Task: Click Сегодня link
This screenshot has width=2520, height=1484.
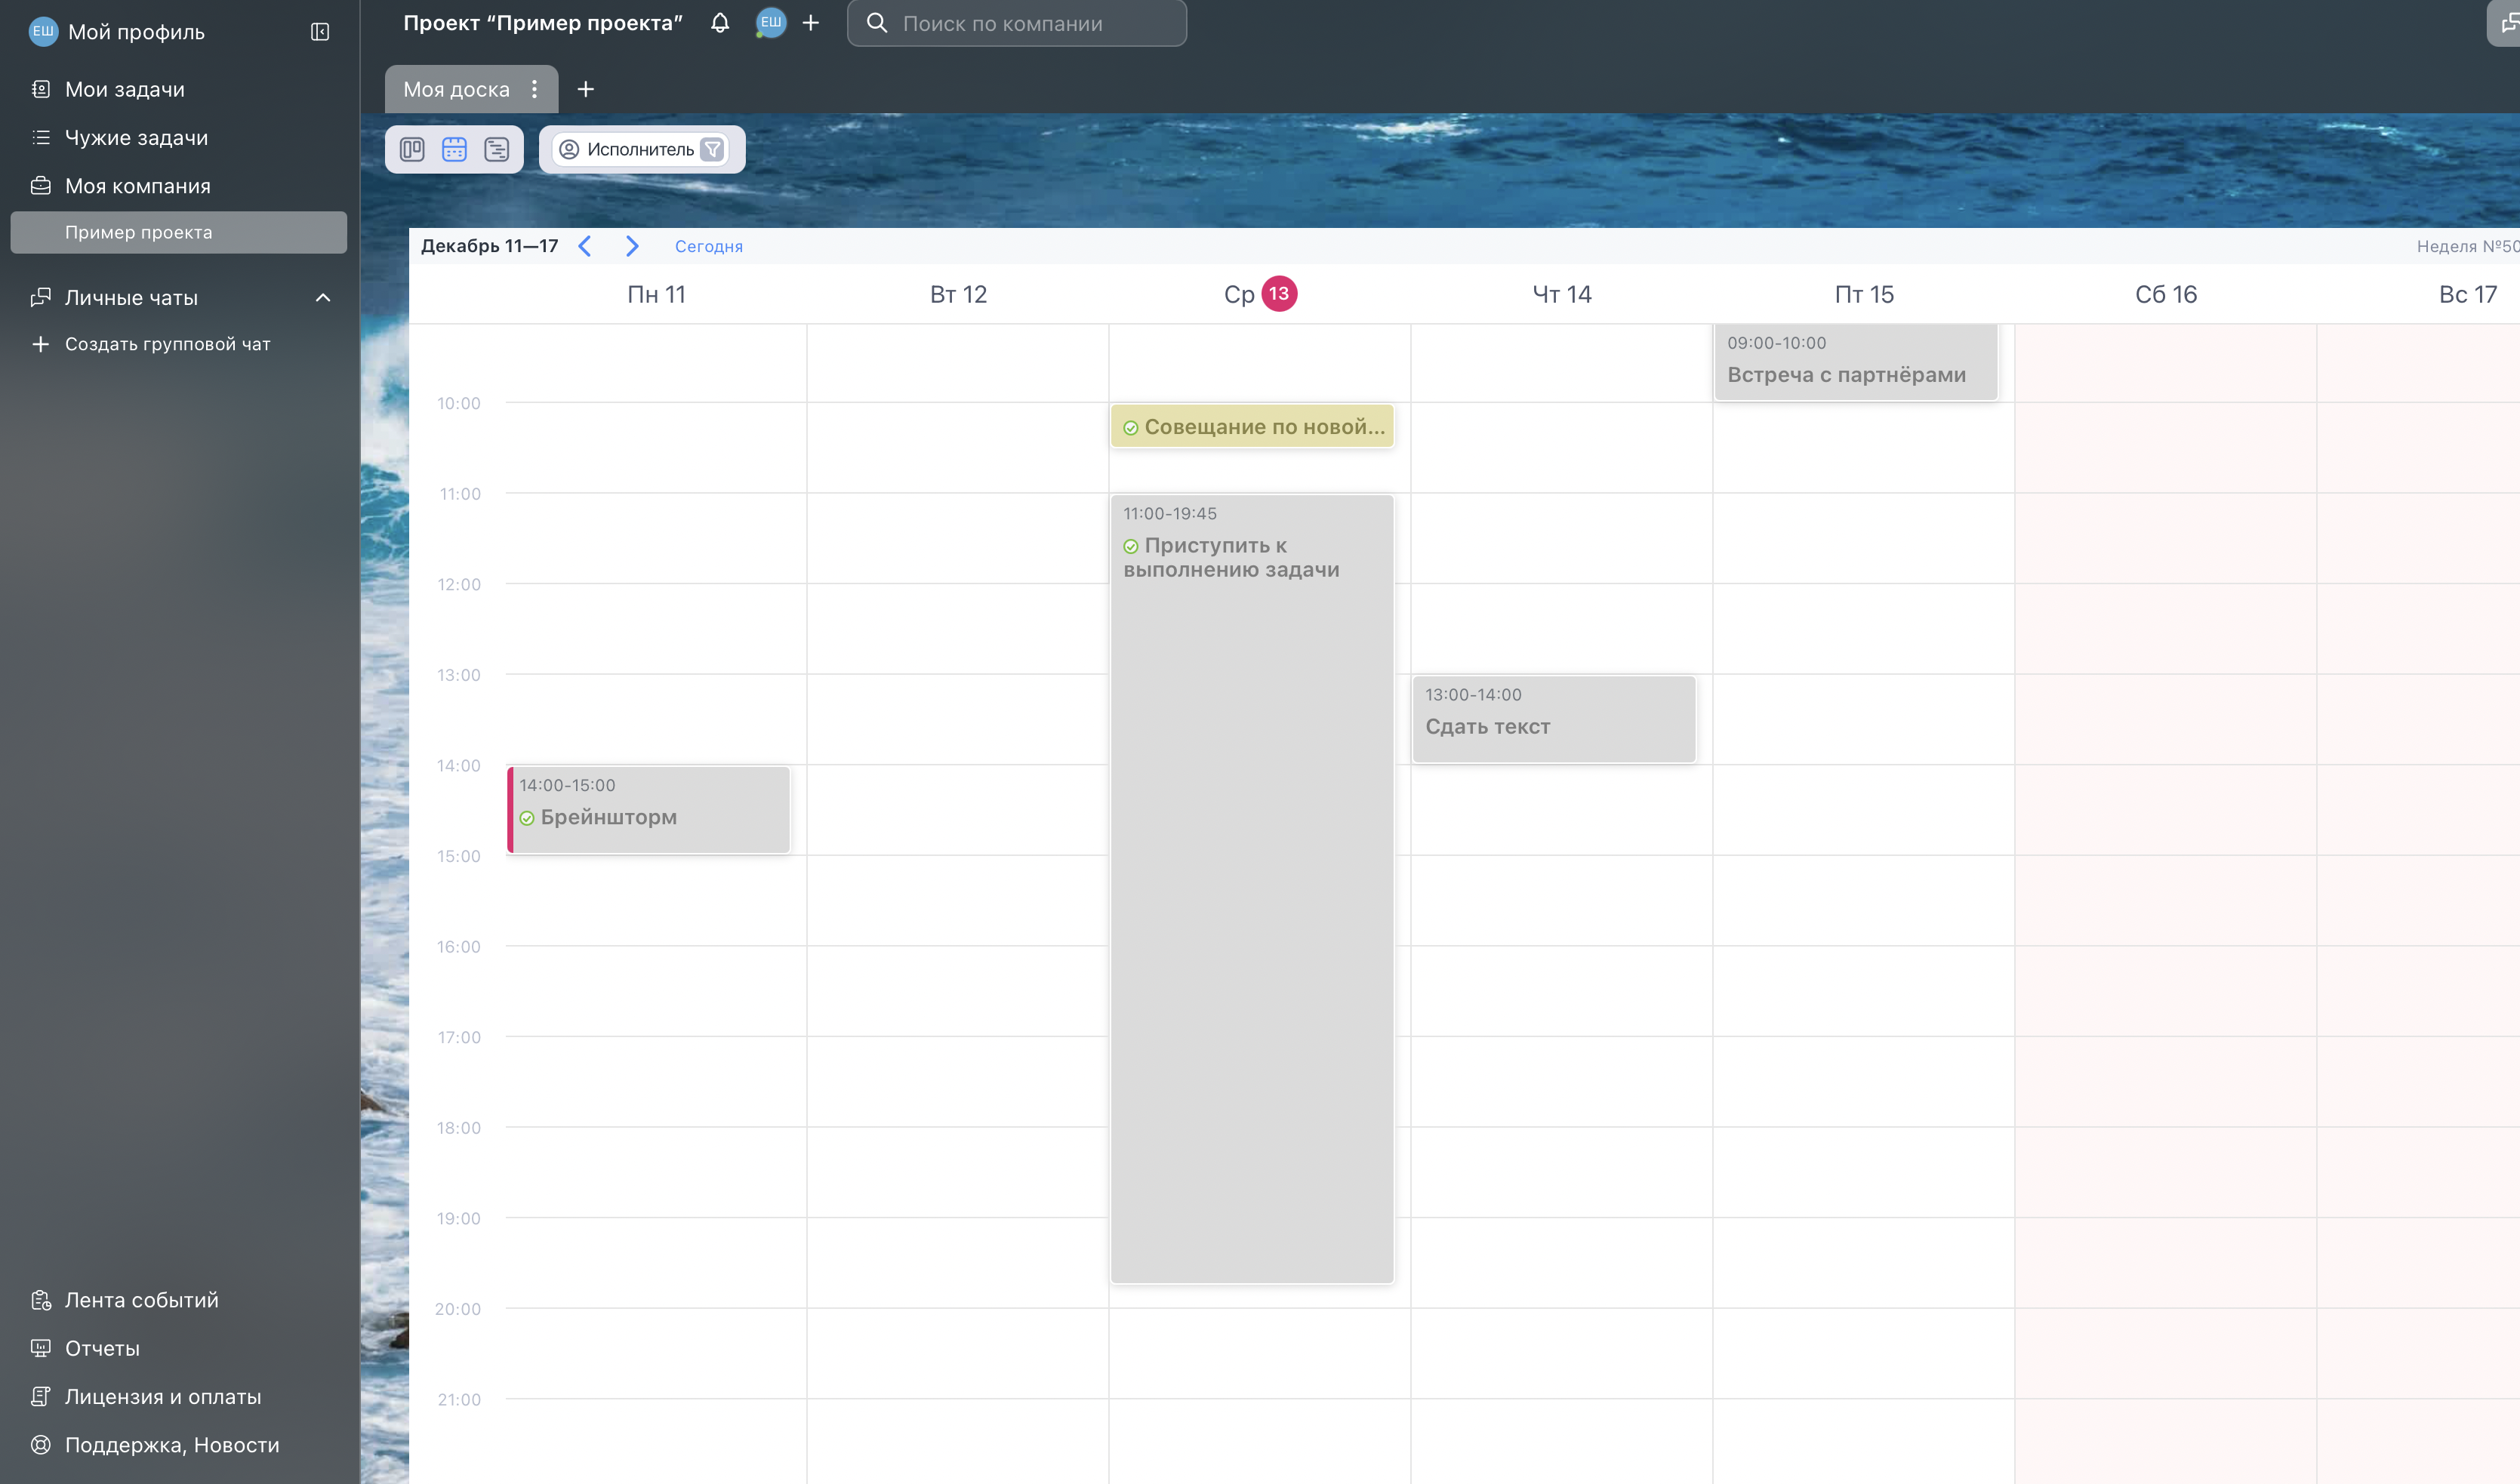Action: 709,246
